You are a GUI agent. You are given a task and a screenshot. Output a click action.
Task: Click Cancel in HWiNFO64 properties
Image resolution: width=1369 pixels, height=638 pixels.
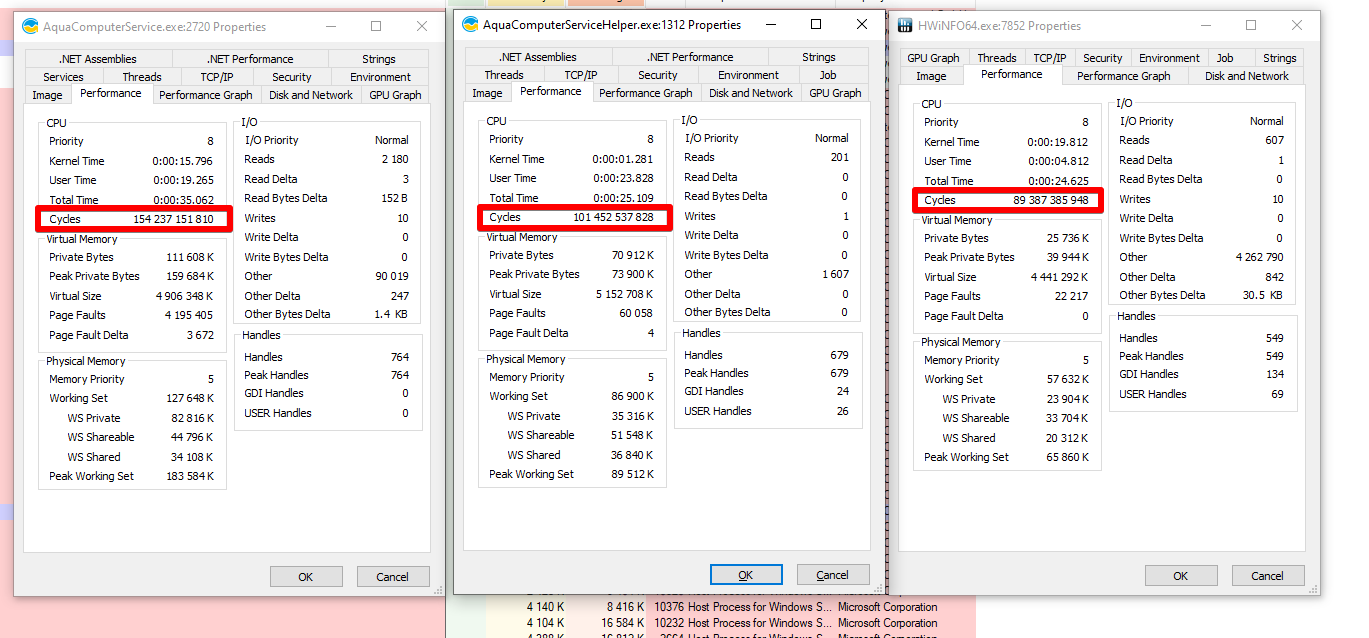tap(1268, 576)
